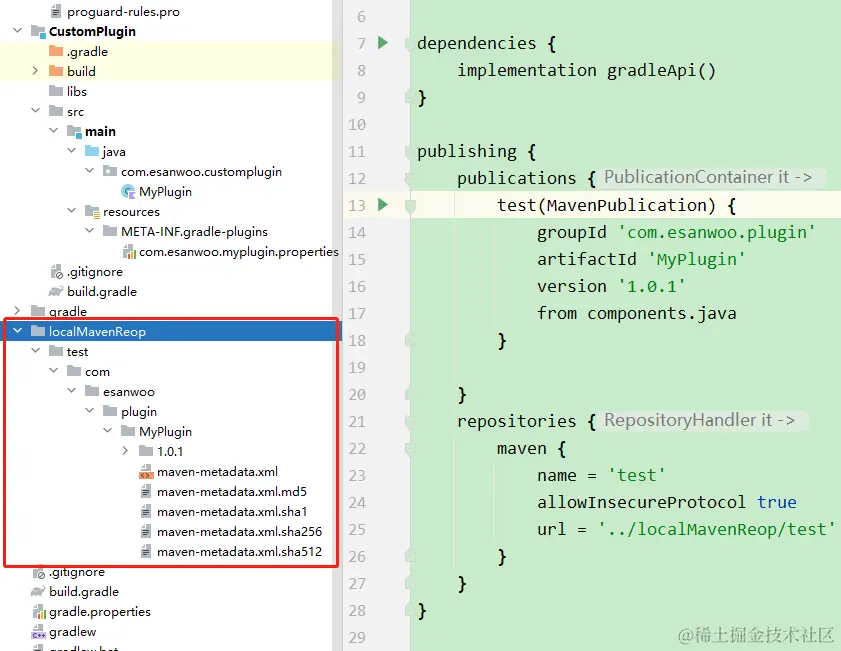Click the libs folder icon

(x=56, y=91)
